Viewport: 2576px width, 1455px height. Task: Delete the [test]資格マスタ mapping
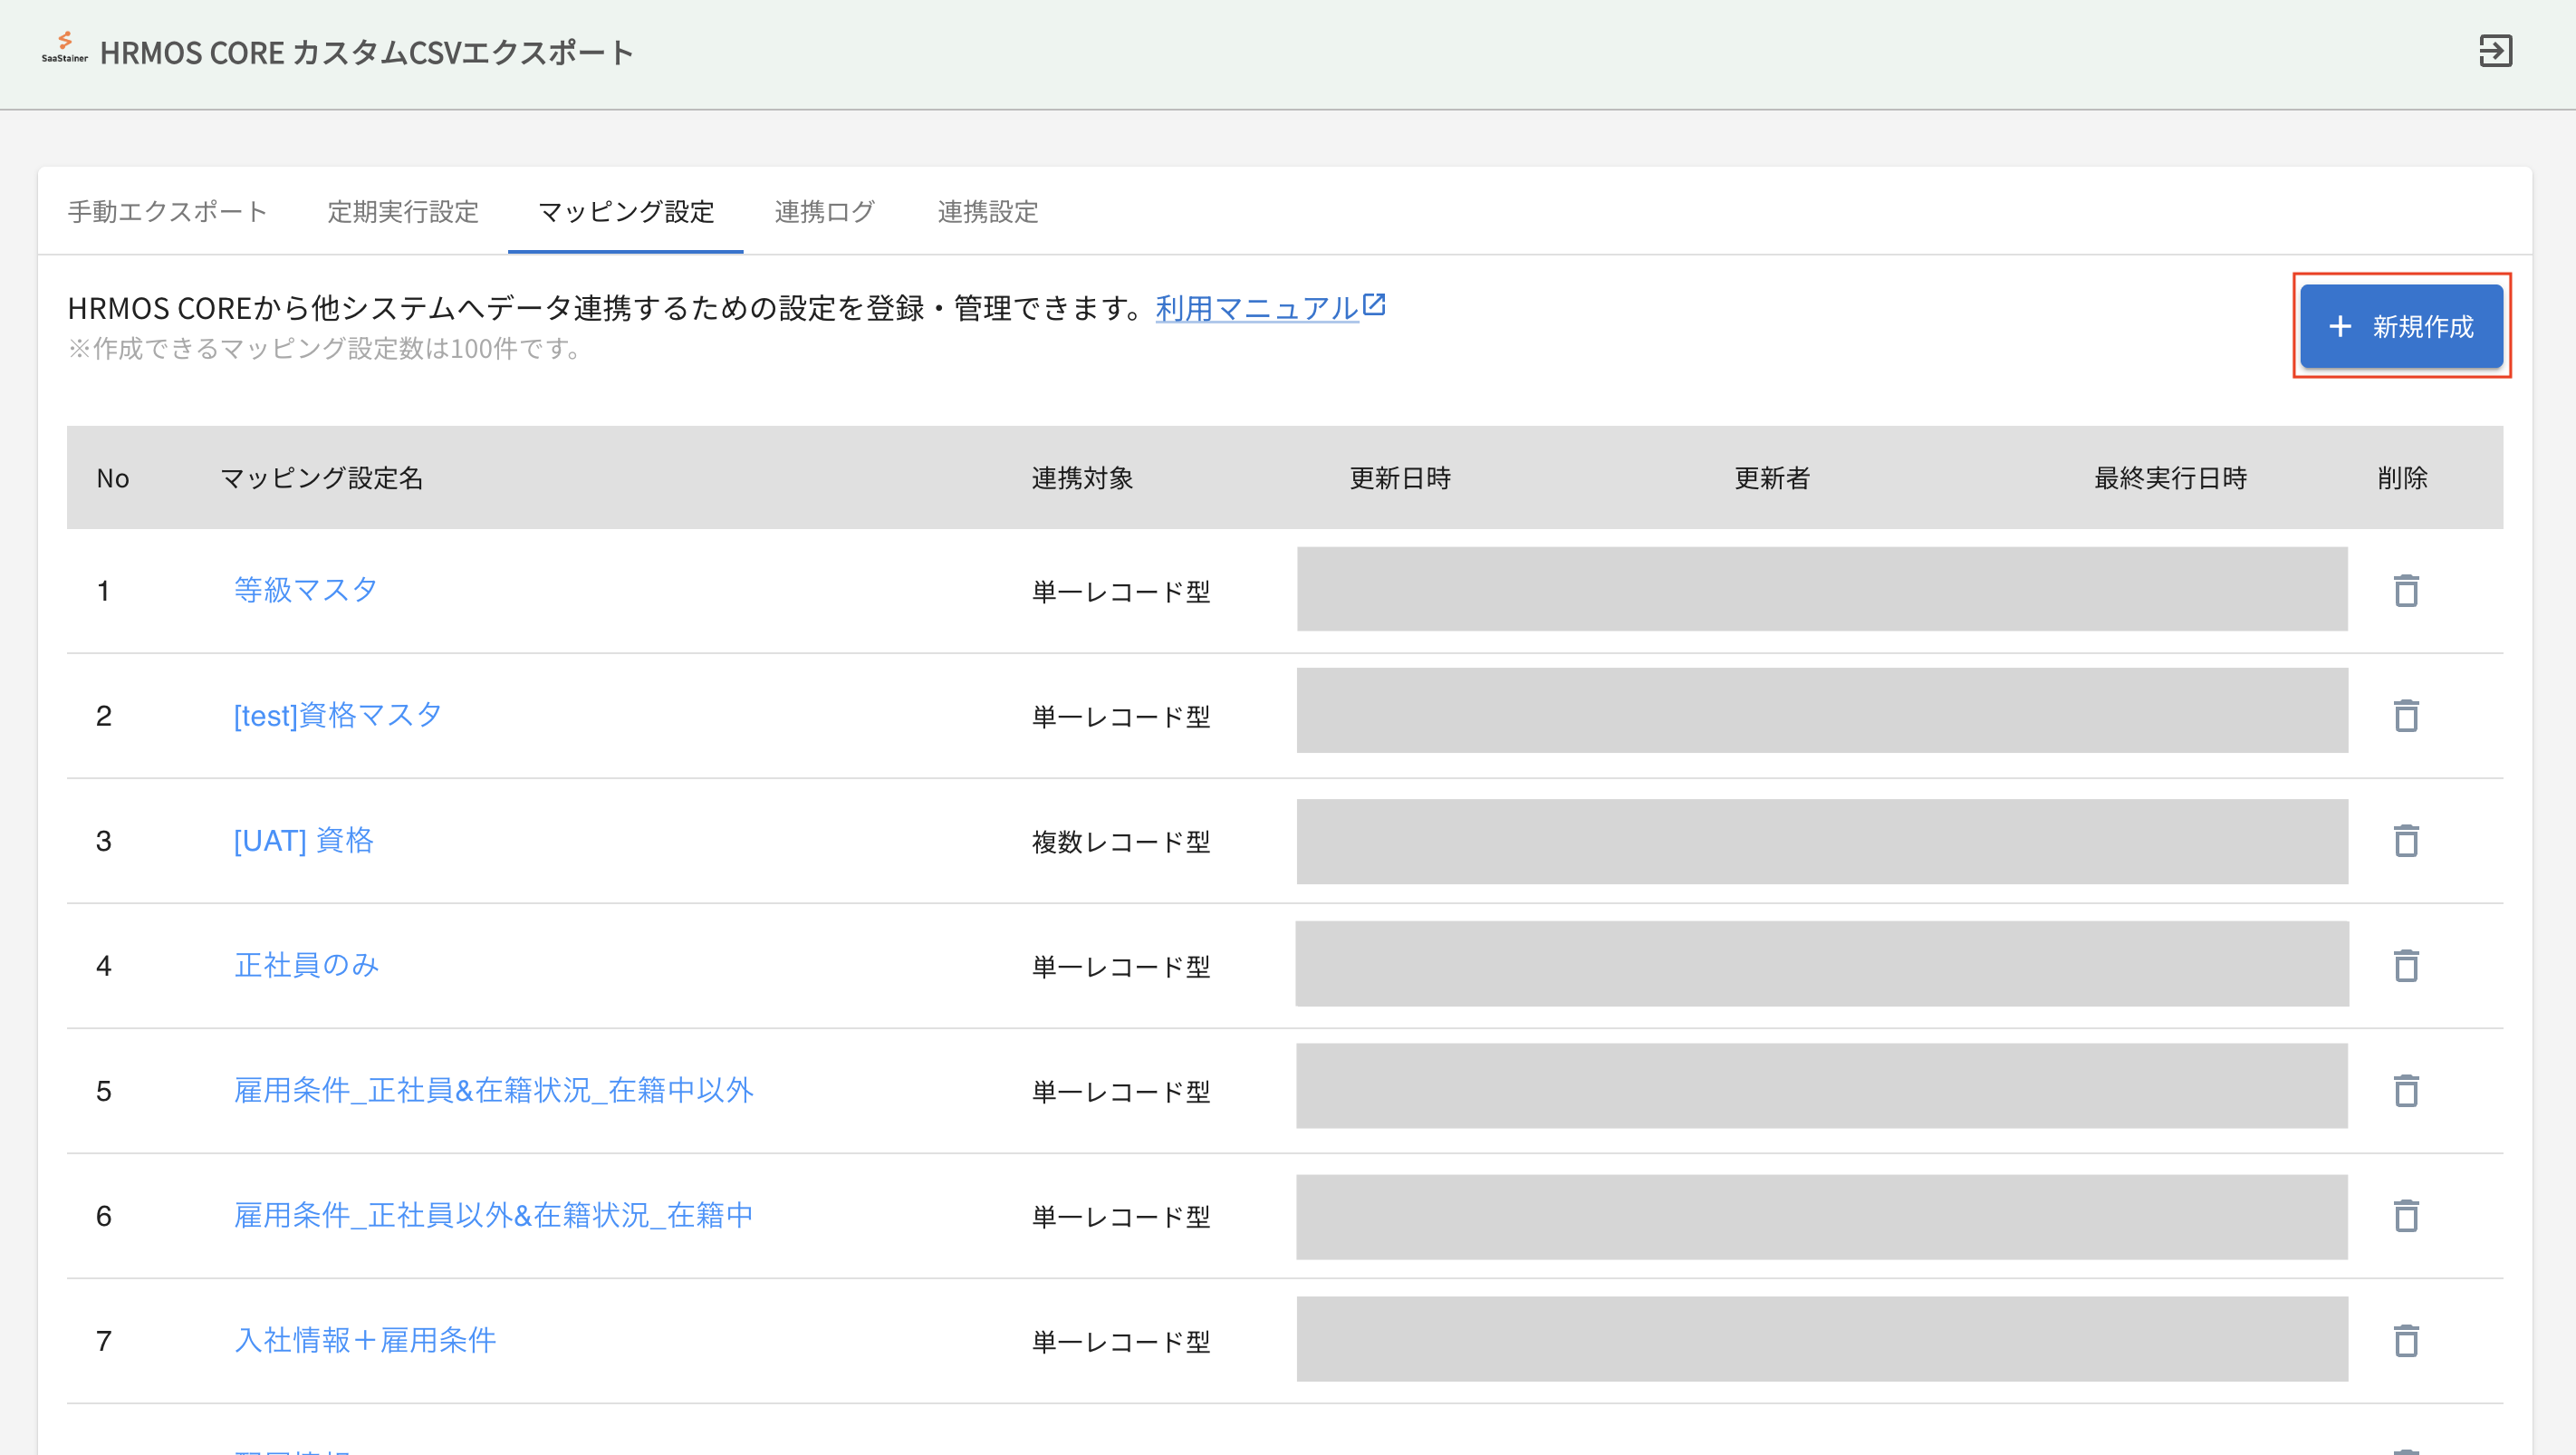(x=2406, y=716)
